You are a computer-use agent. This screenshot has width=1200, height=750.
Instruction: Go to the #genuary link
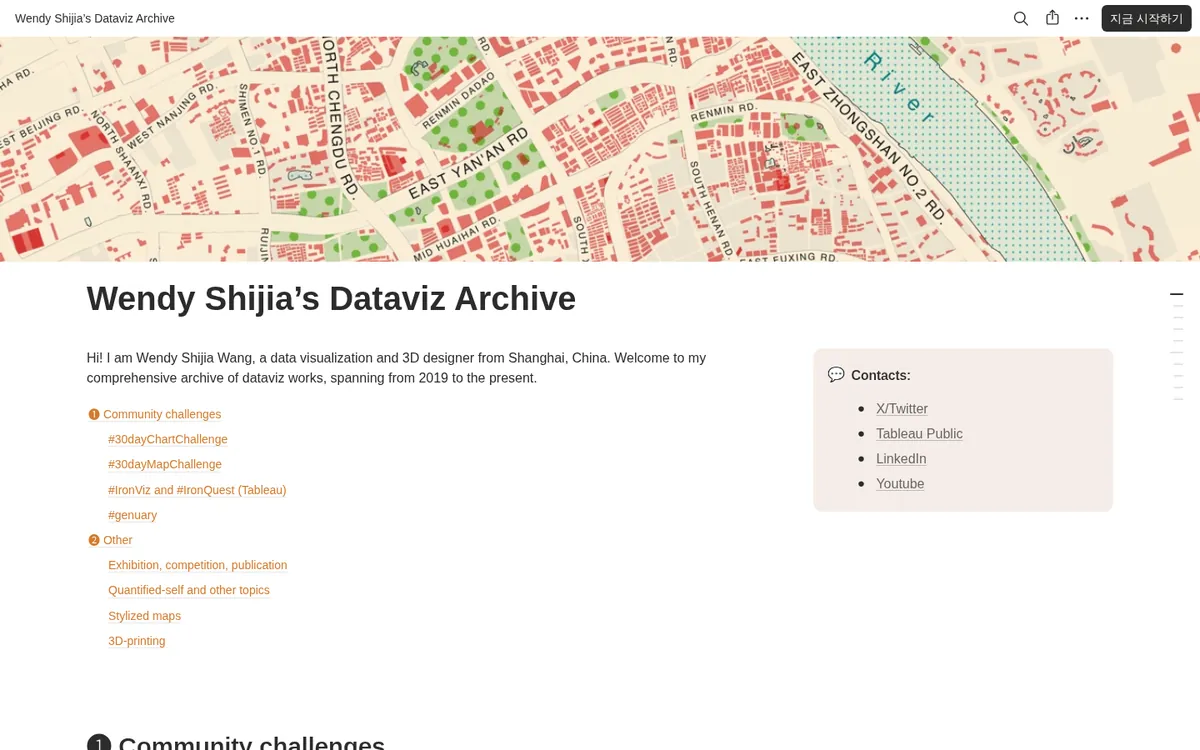pyautogui.click(x=132, y=515)
